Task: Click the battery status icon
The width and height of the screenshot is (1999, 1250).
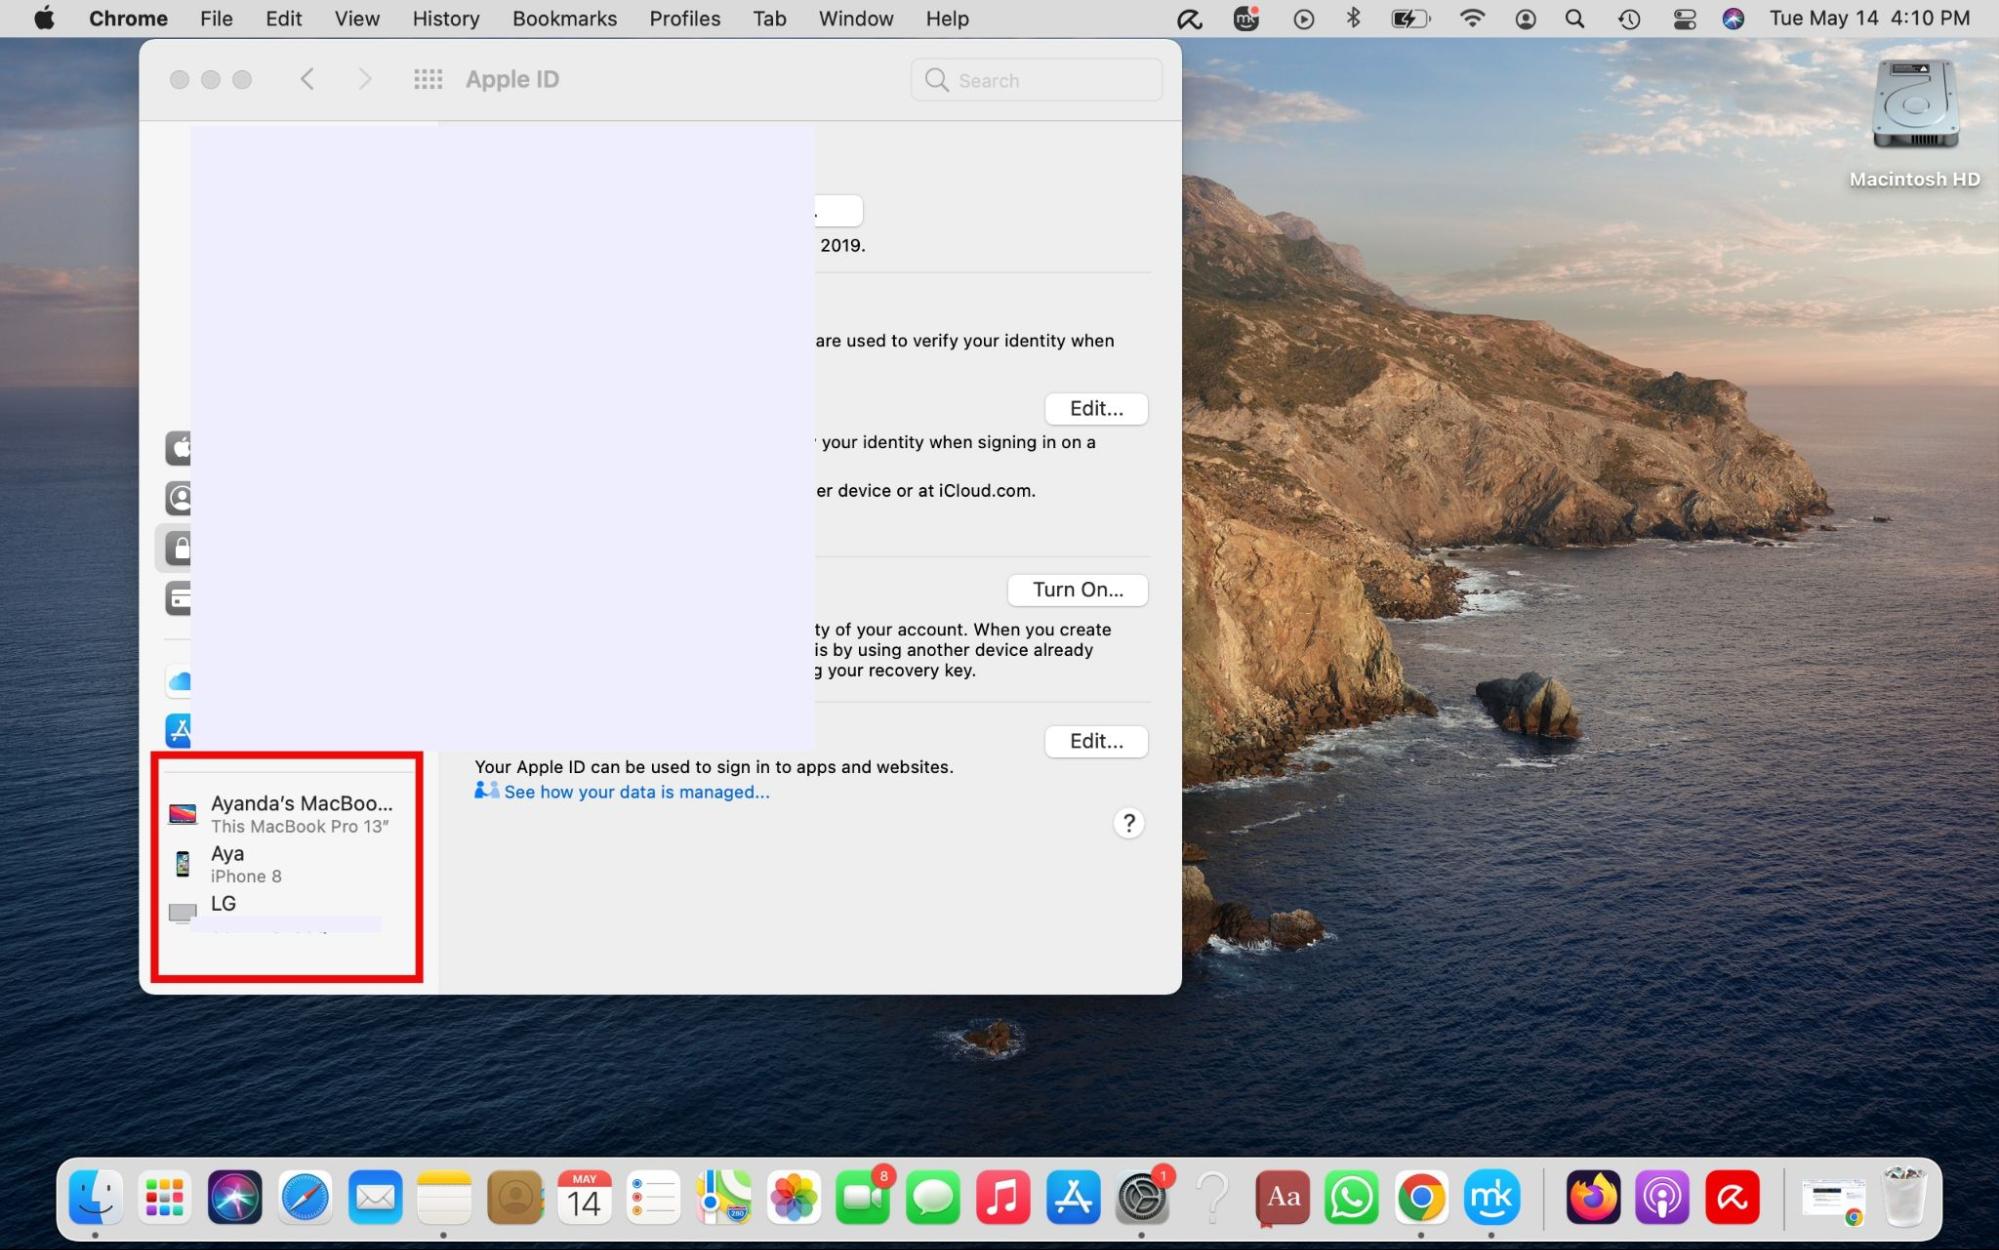Action: (x=1410, y=18)
